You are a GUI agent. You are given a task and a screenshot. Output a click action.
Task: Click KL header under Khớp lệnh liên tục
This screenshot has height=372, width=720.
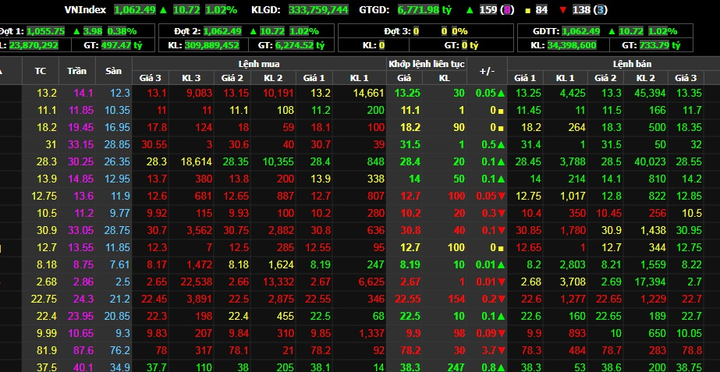point(444,78)
